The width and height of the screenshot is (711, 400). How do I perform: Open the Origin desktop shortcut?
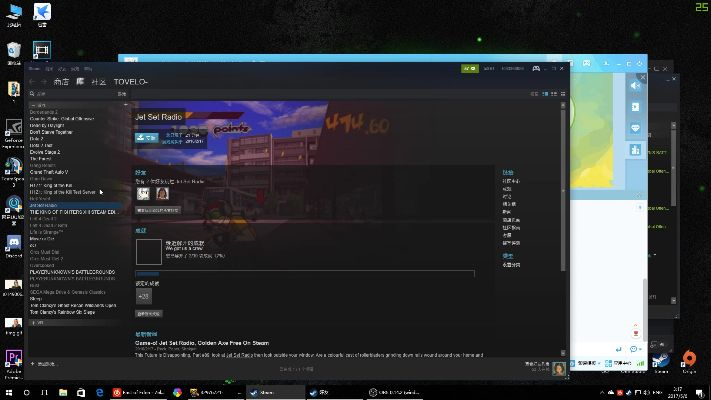689,361
